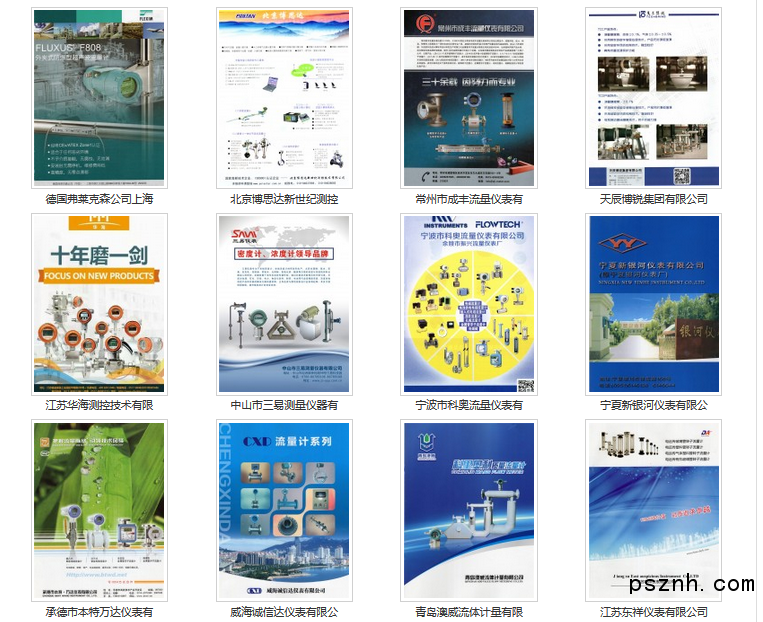Open the FLUXUS F808 brochure thumbnail

pos(100,98)
